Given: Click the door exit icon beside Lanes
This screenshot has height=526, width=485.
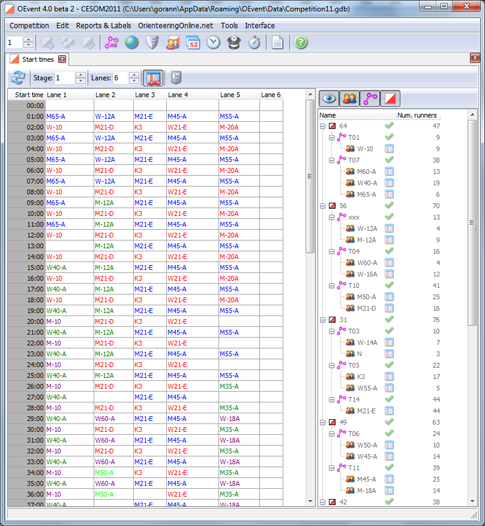Looking at the screenshot, I should point(176,78).
